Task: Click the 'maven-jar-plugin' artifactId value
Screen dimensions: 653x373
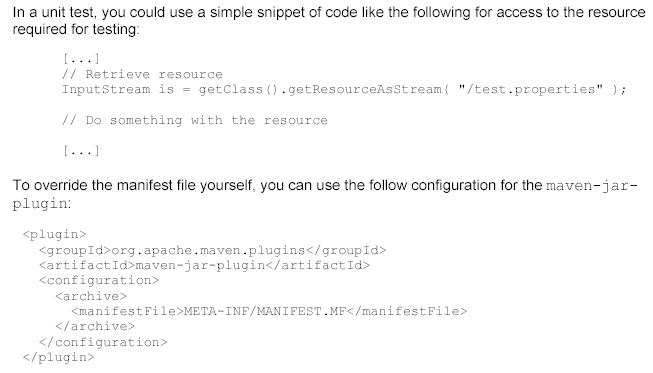Action: coord(200,265)
